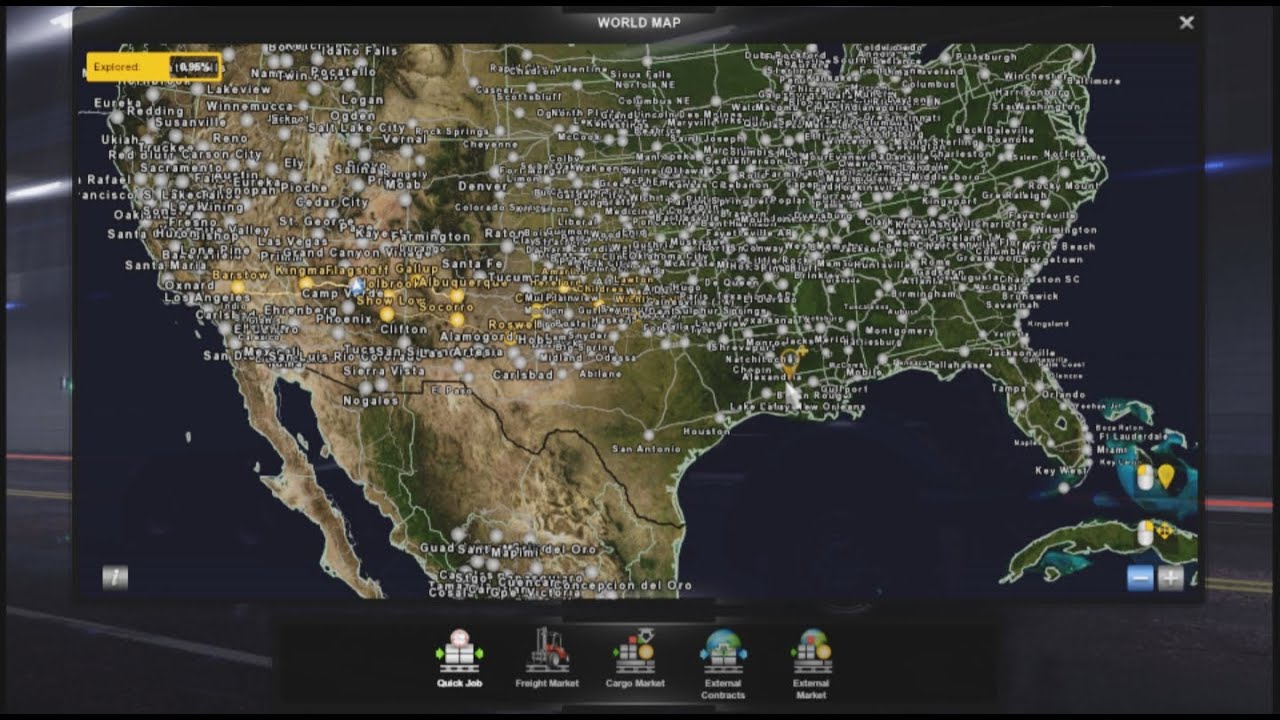The width and height of the screenshot is (1280, 720).
Task: Click the Montgomery city label
Action: (x=899, y=331)
